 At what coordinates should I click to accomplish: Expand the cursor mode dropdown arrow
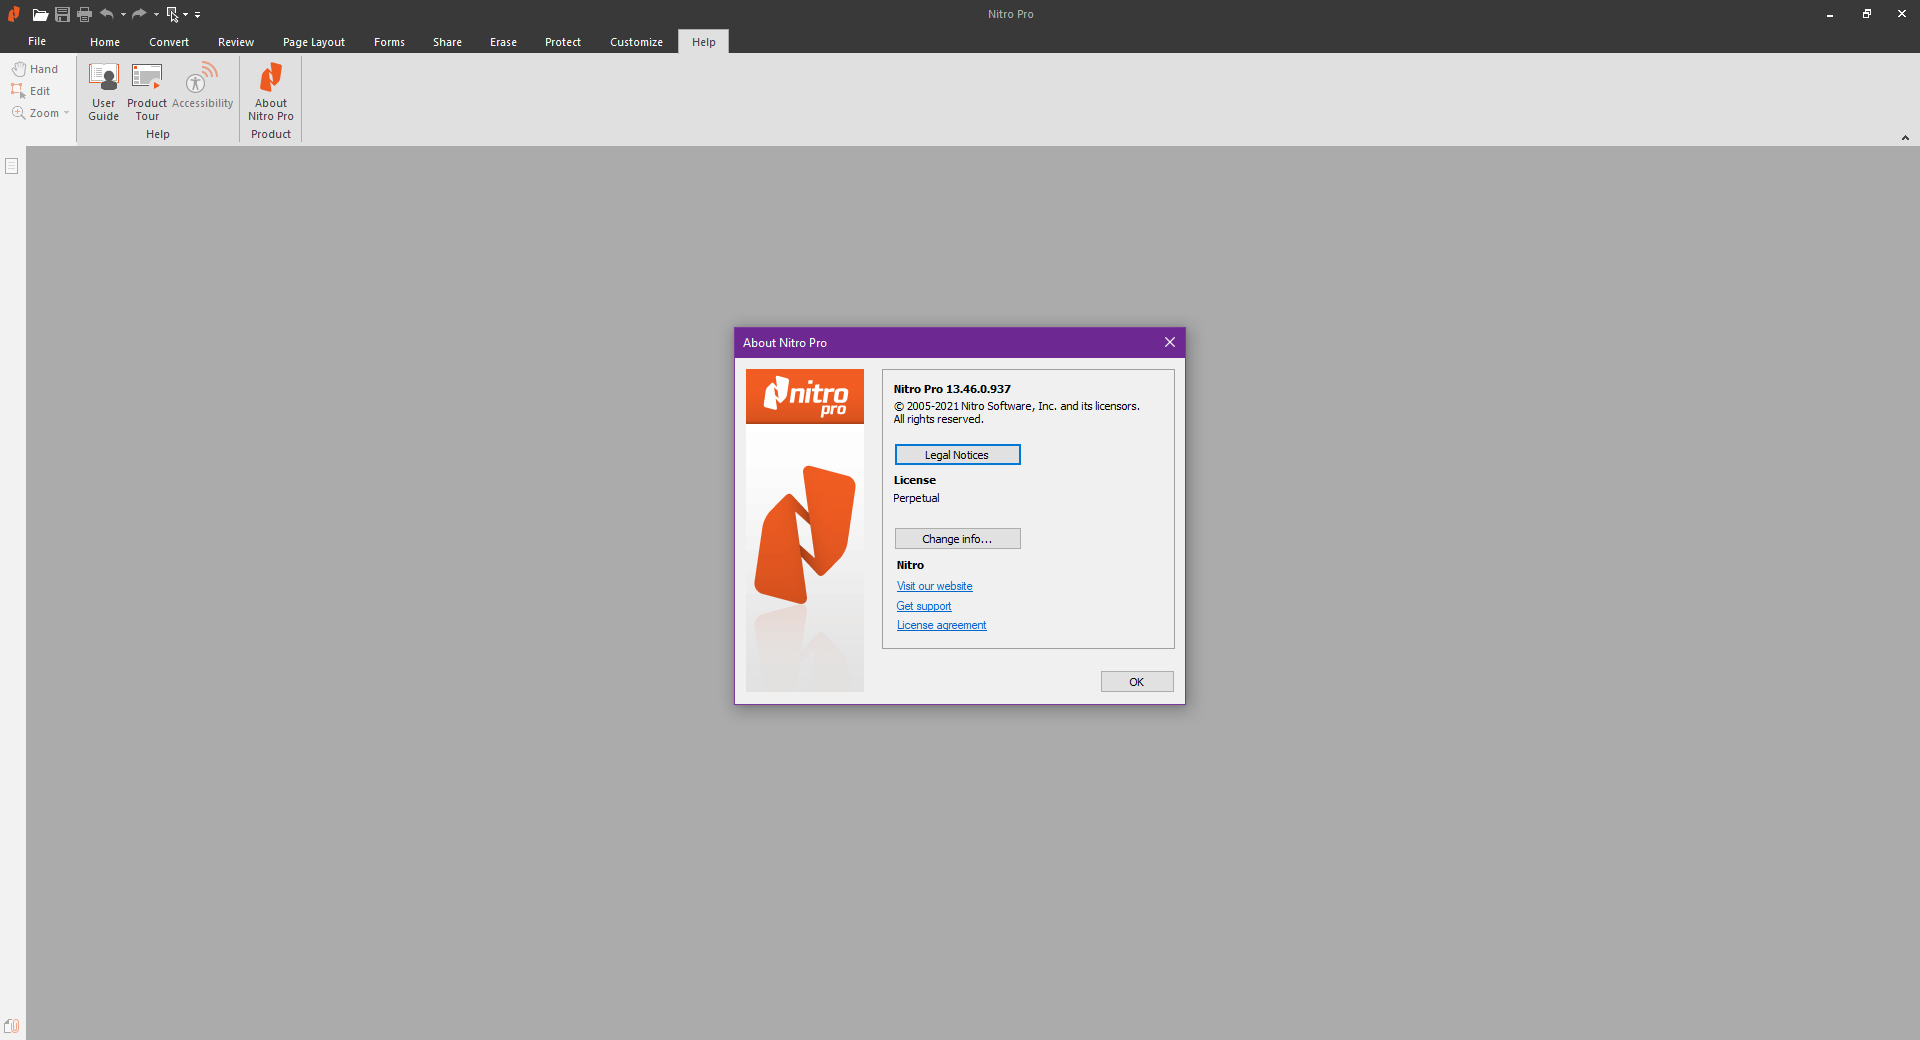click(186, 14)
